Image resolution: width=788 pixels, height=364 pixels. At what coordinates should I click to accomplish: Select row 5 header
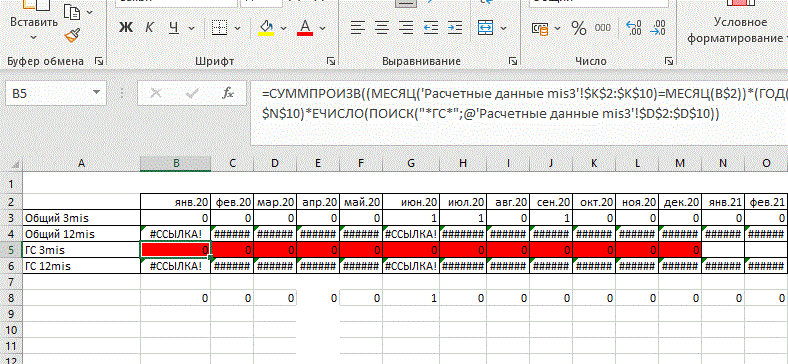tap(11, 250)
